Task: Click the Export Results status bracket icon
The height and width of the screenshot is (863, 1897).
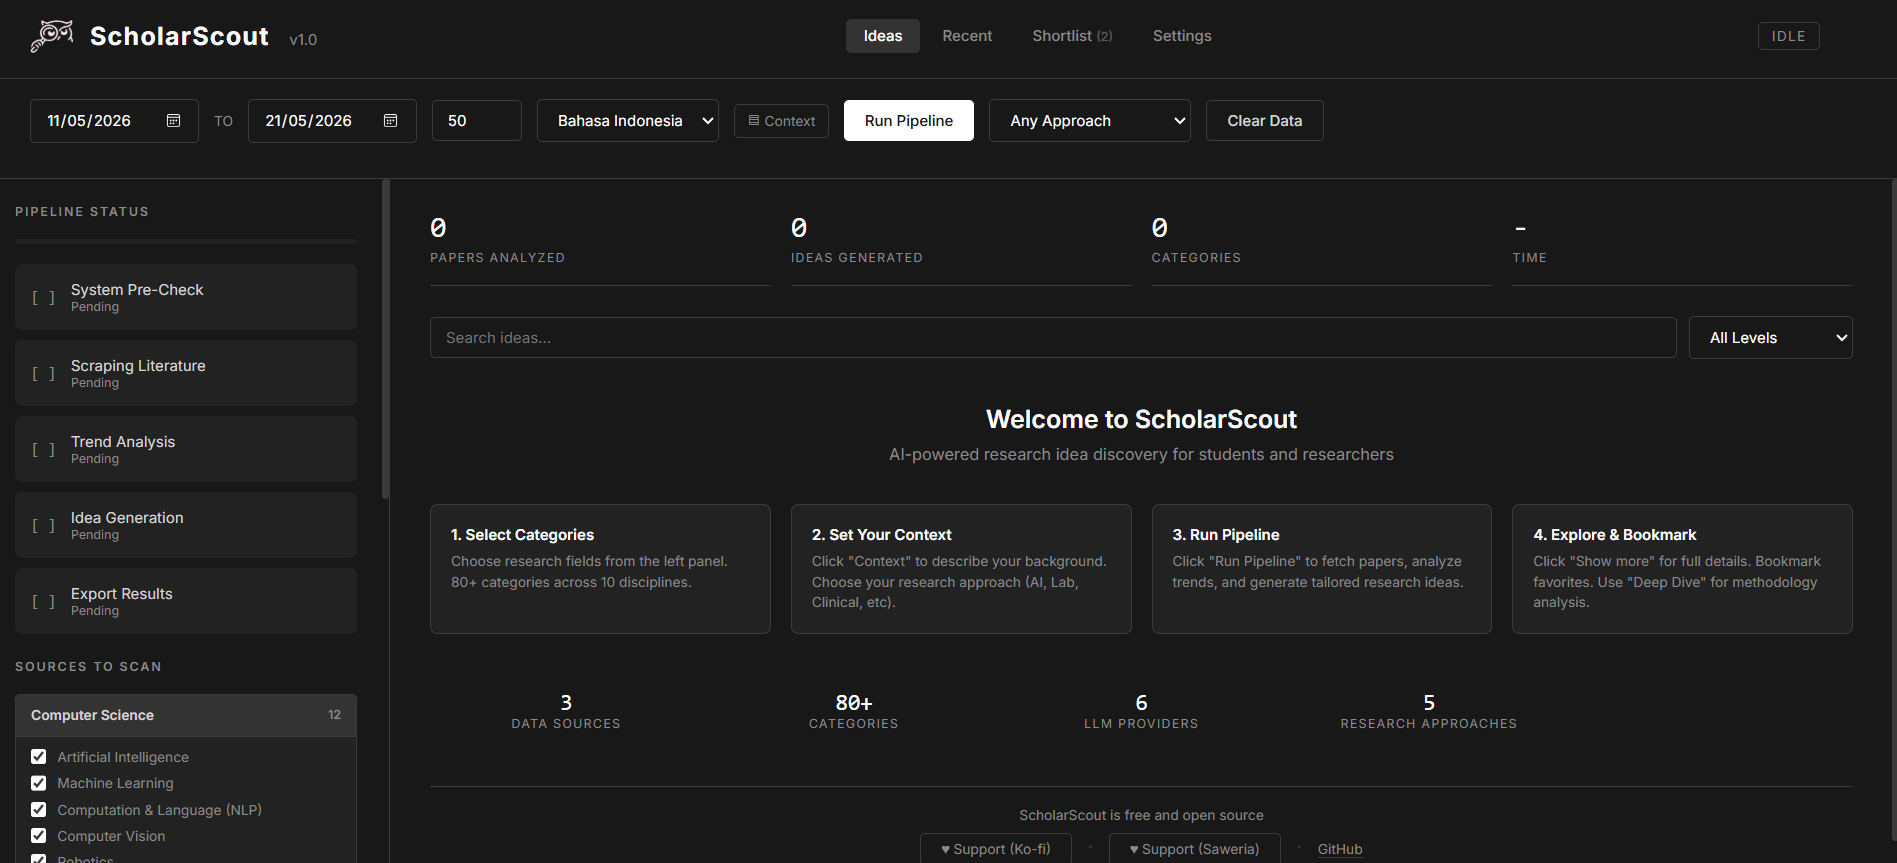Action: (x=43, y=601)
